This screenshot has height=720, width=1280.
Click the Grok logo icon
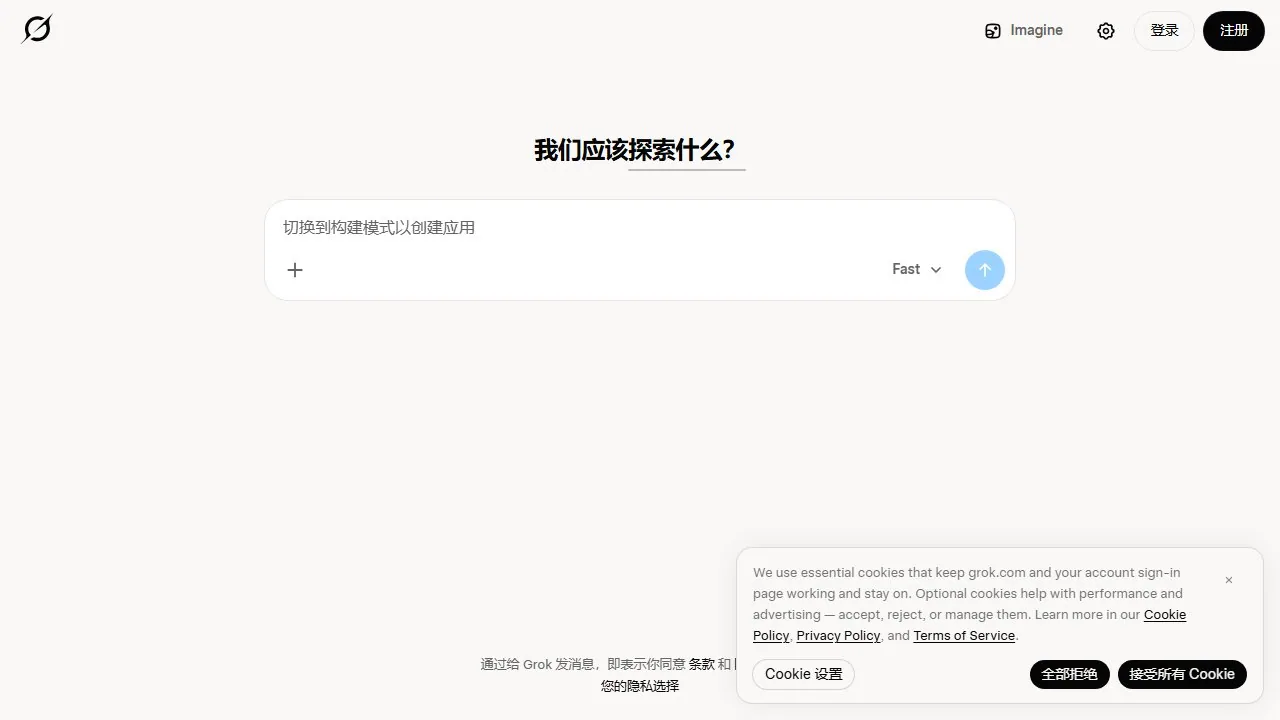click(x=37, y=30)
